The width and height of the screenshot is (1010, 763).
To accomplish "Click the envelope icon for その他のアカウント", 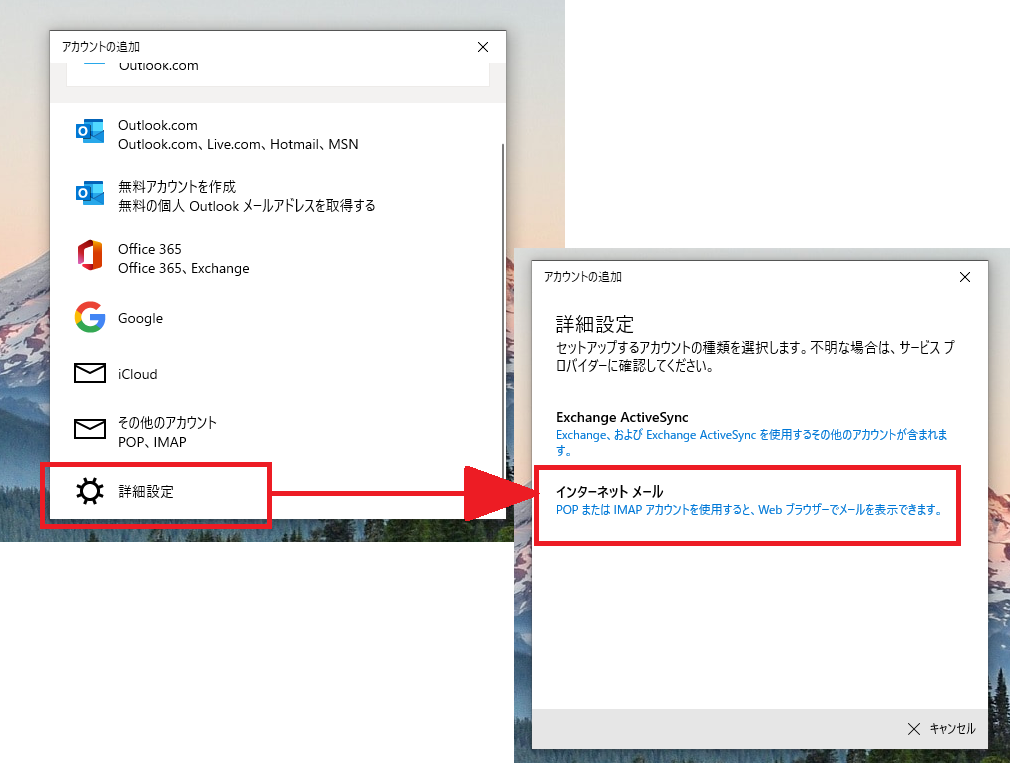I will click(x=90, y=430).
